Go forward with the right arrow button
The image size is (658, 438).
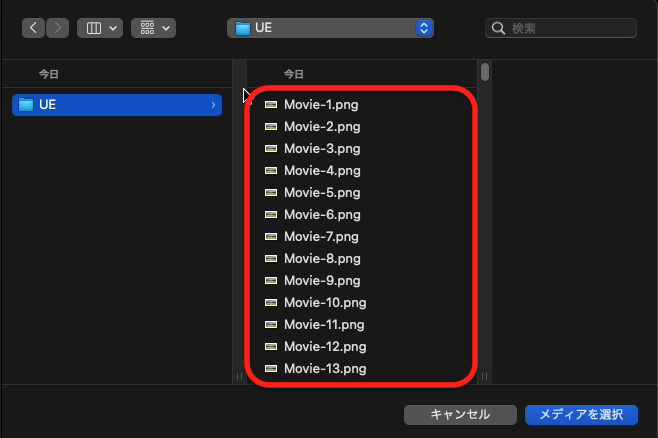coord(57,28)
